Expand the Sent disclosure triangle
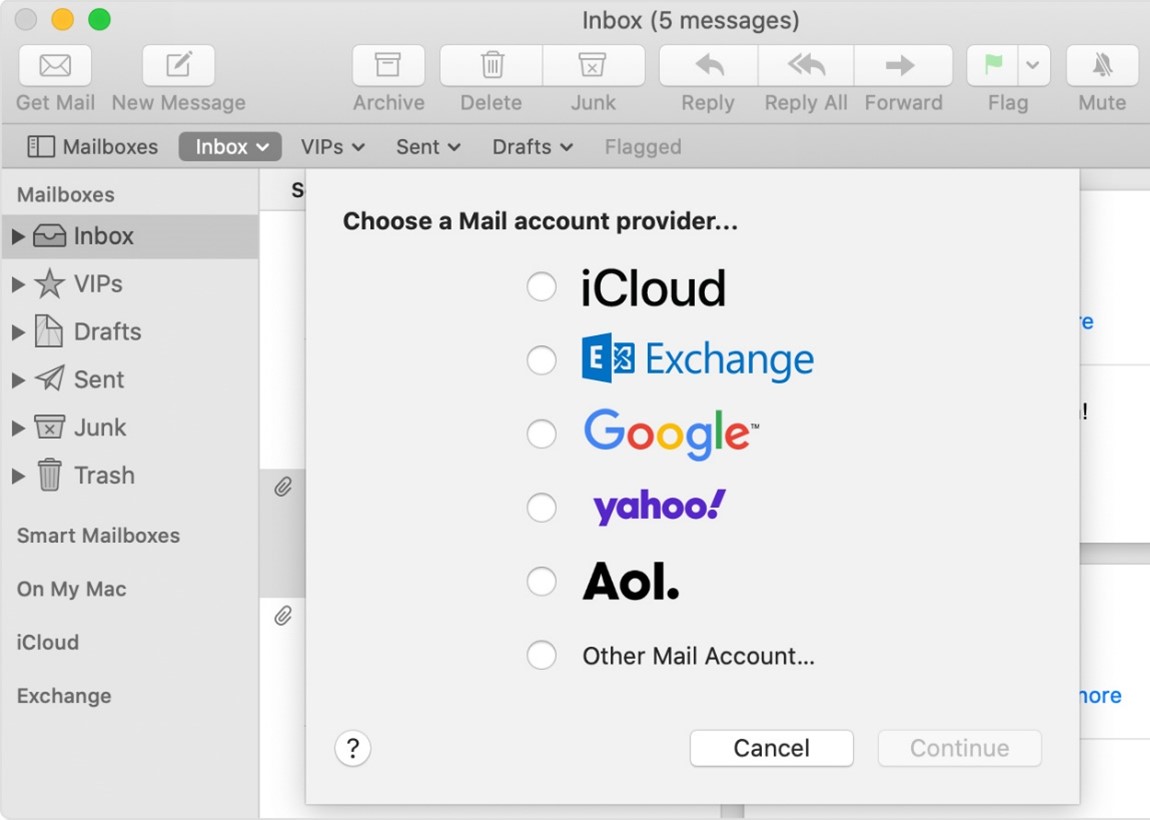Image resolution: width=1150 pixels, height=820 pixels. click(18, 380)
